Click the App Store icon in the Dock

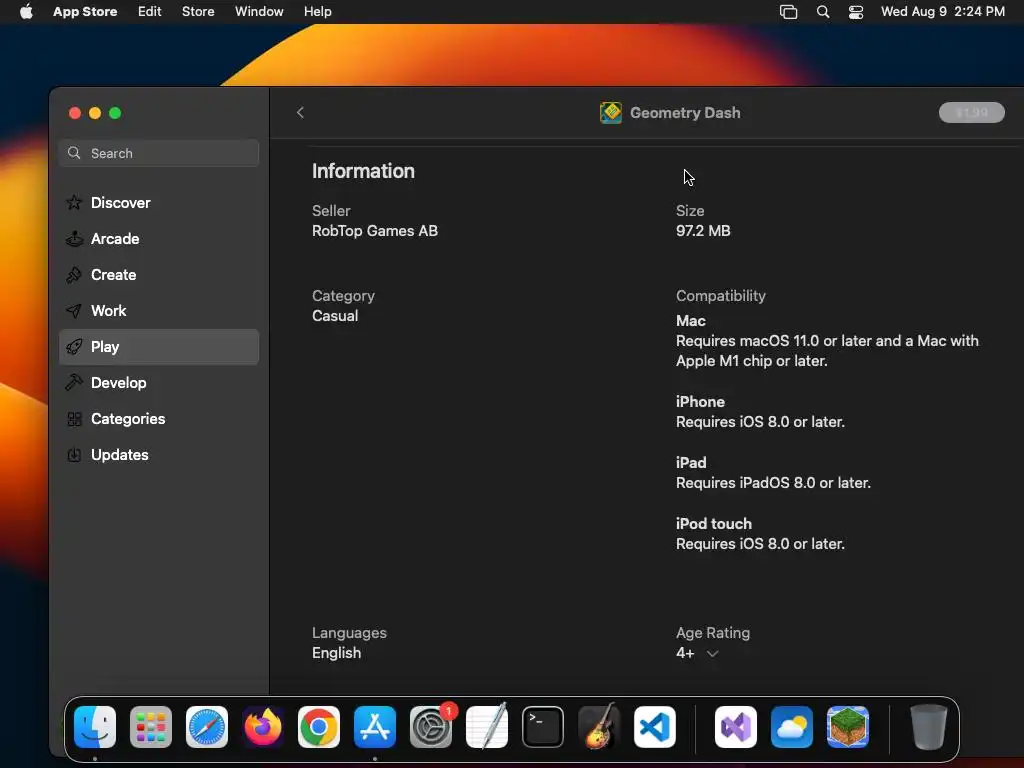click(375, 727)
